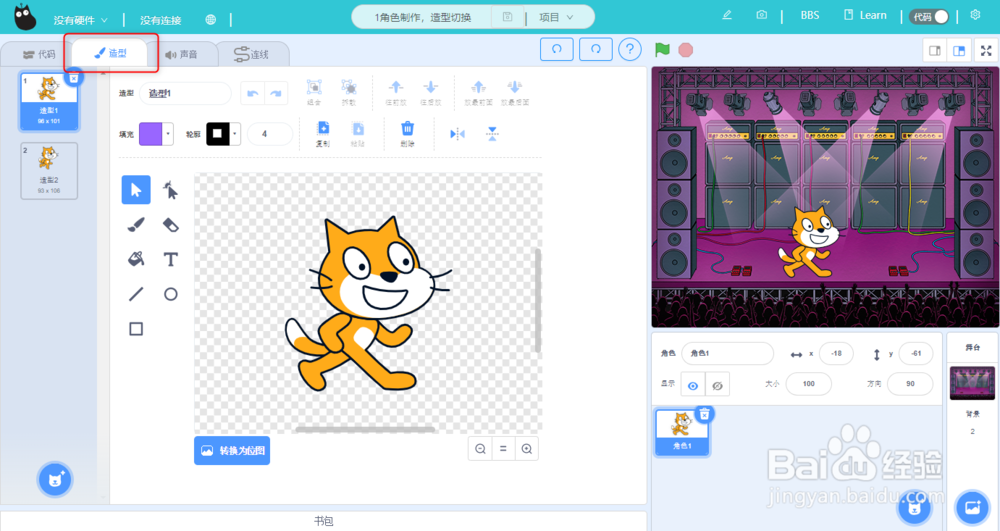Click the bring forward (往前放) icon

pyautogui.click(x=396, y=92)
